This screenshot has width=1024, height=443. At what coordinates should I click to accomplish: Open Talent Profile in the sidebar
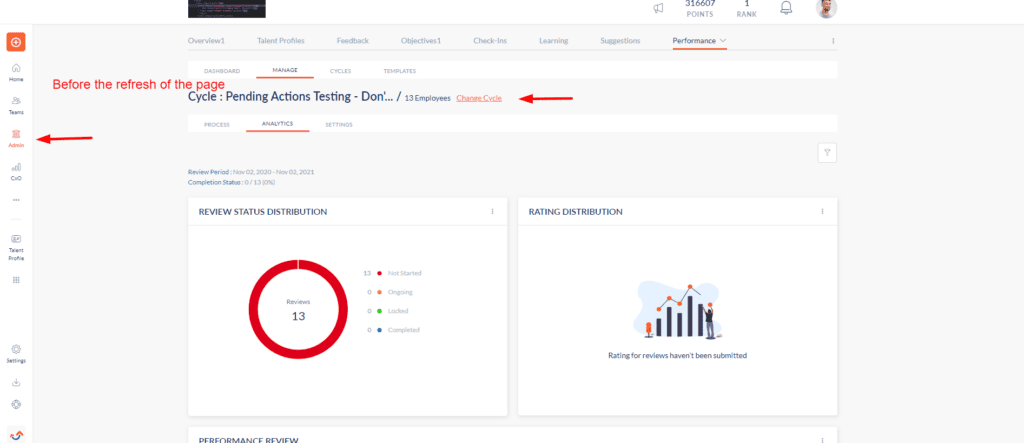16,248
